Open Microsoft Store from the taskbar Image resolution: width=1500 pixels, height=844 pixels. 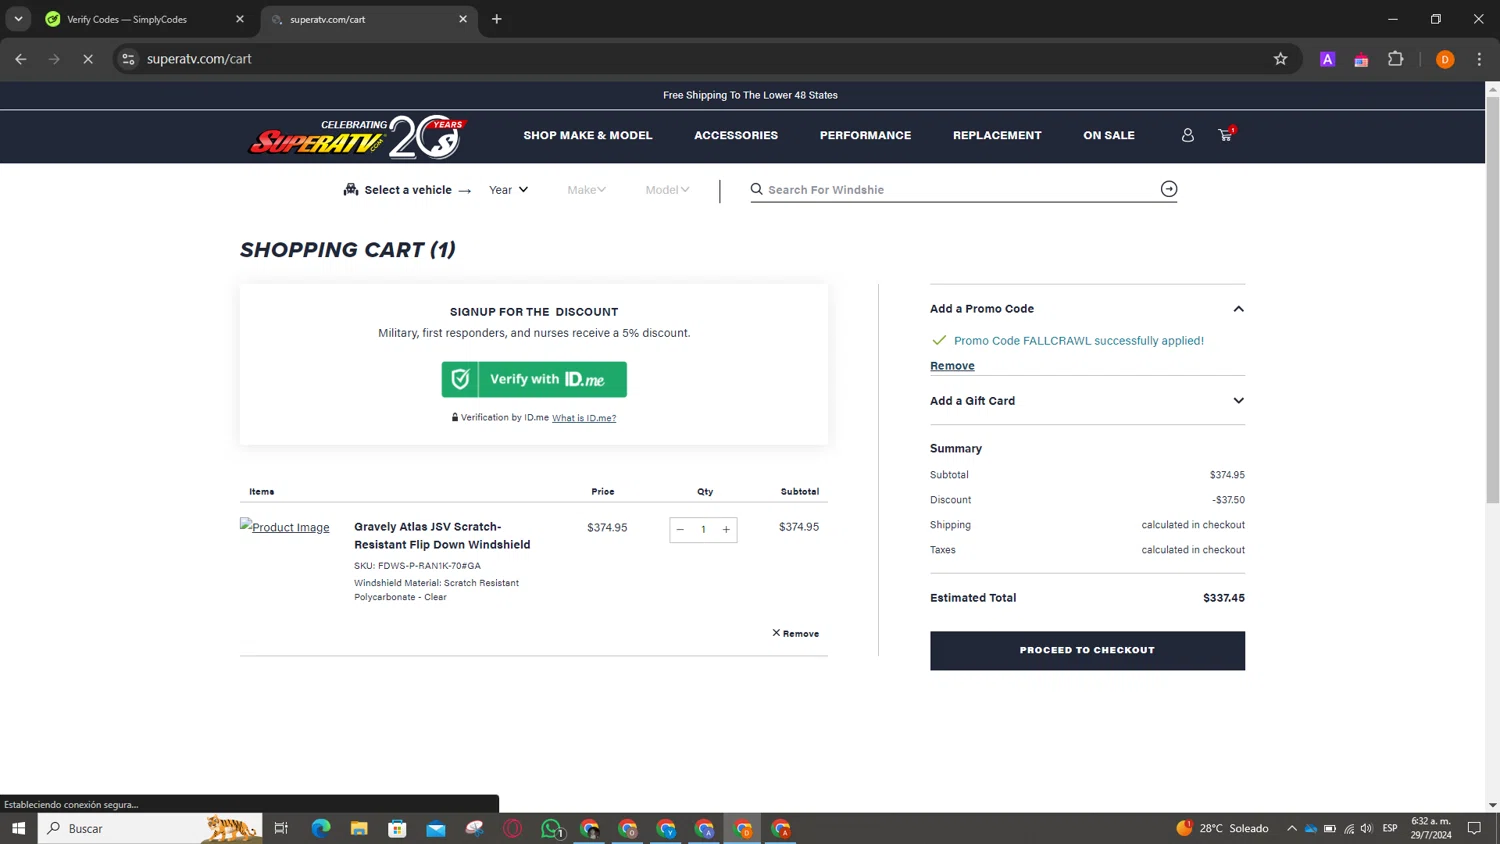click(x=398, y=828)
